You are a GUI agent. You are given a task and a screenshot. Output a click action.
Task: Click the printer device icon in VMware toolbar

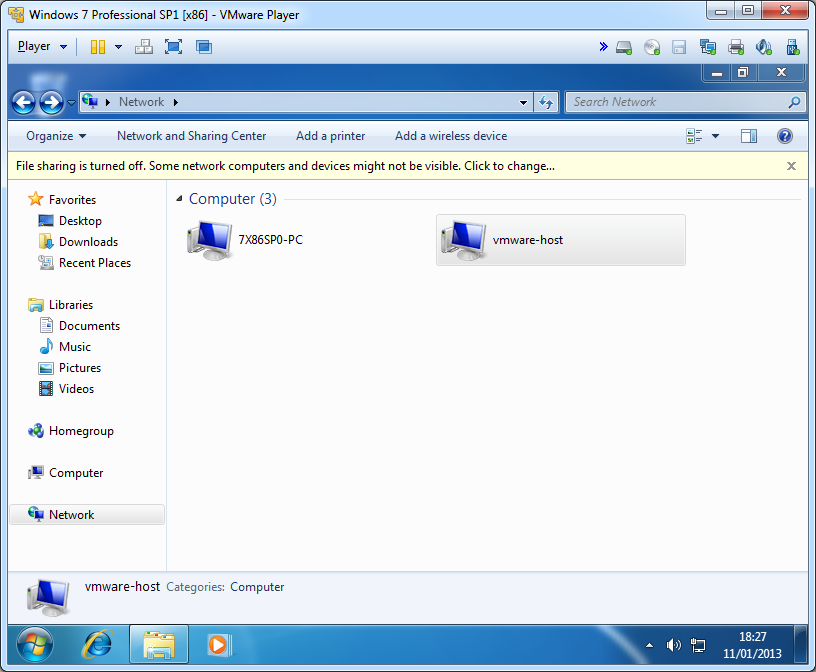point(736,47)
